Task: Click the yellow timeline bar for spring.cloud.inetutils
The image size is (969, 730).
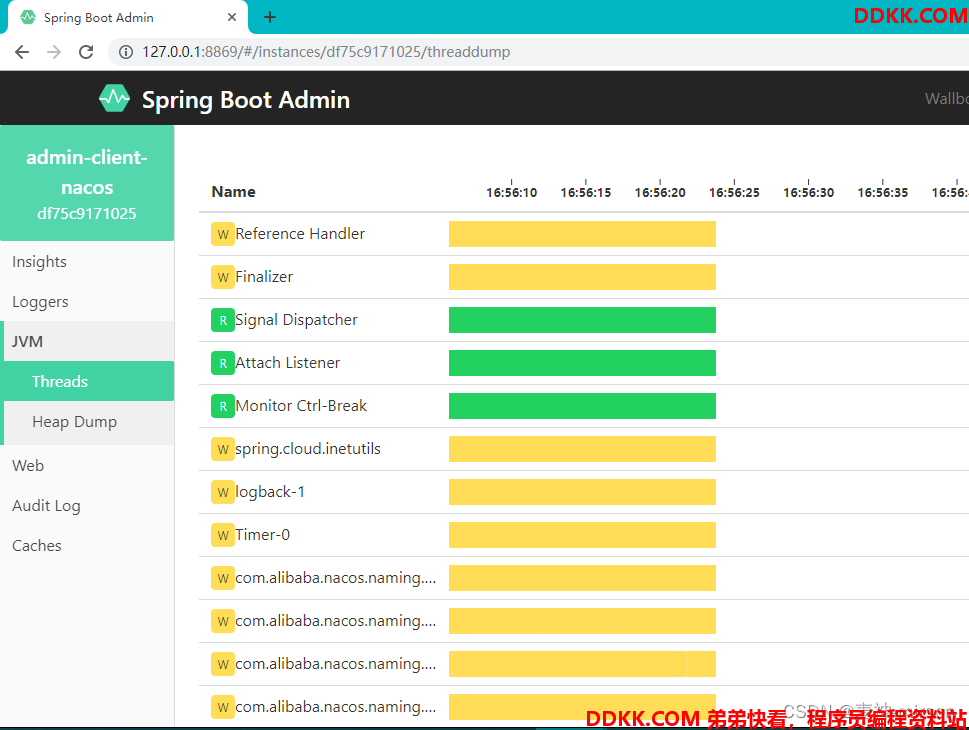Action: click(x=582, y=449)
